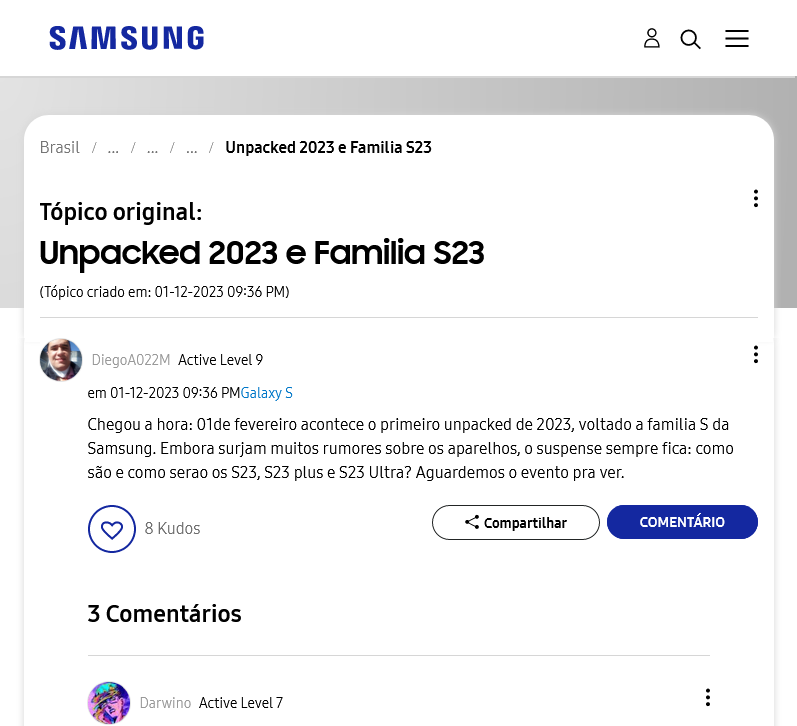Click DiegoA022M's avatar picture
The width and height of the screenshot is (797, 726).
(61, 360)
